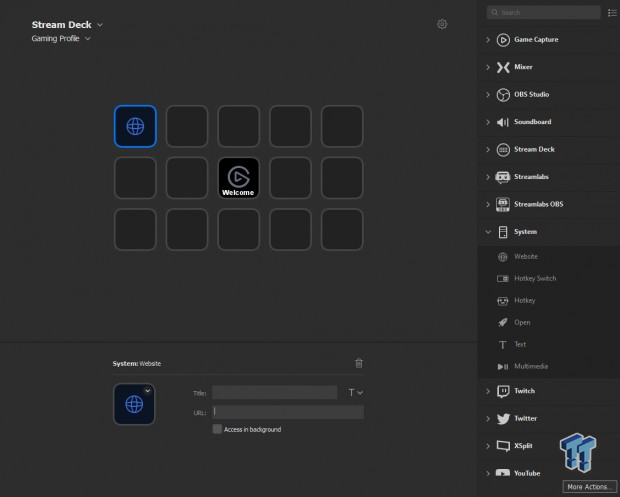The width and height of the screenshot is (620, 497).
Task: Click the 'Multimedia' action label
Action: (531, 367)
